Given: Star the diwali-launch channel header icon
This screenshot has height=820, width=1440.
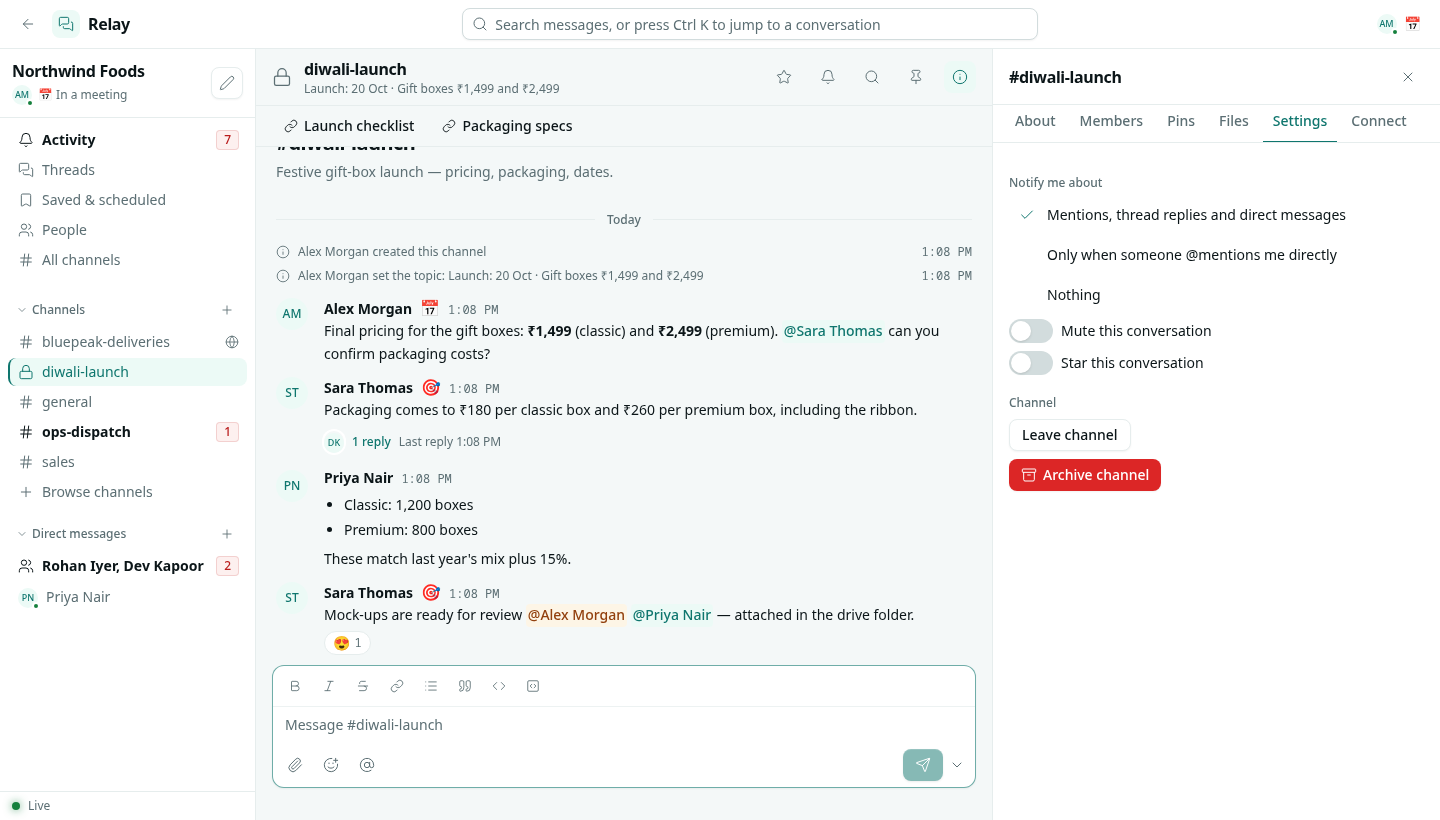Looking at the screenshot, I should [x=784, y=77].
